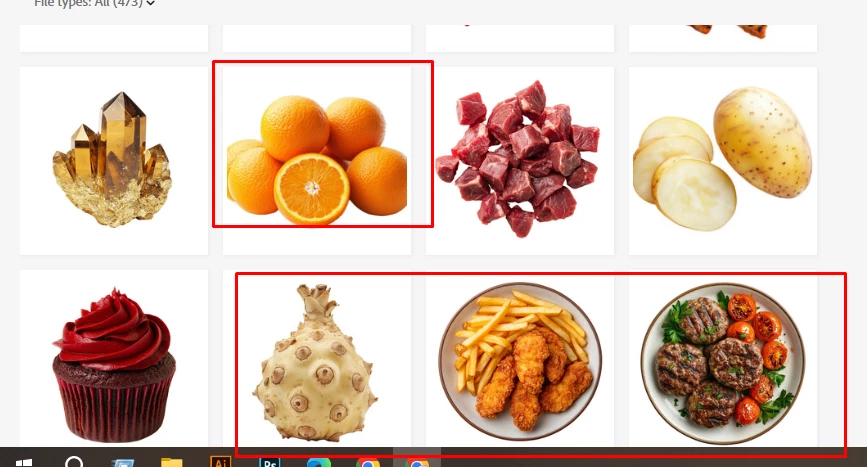Click the partially visible top-right thumbnail
867x467 pixels.
723,38
